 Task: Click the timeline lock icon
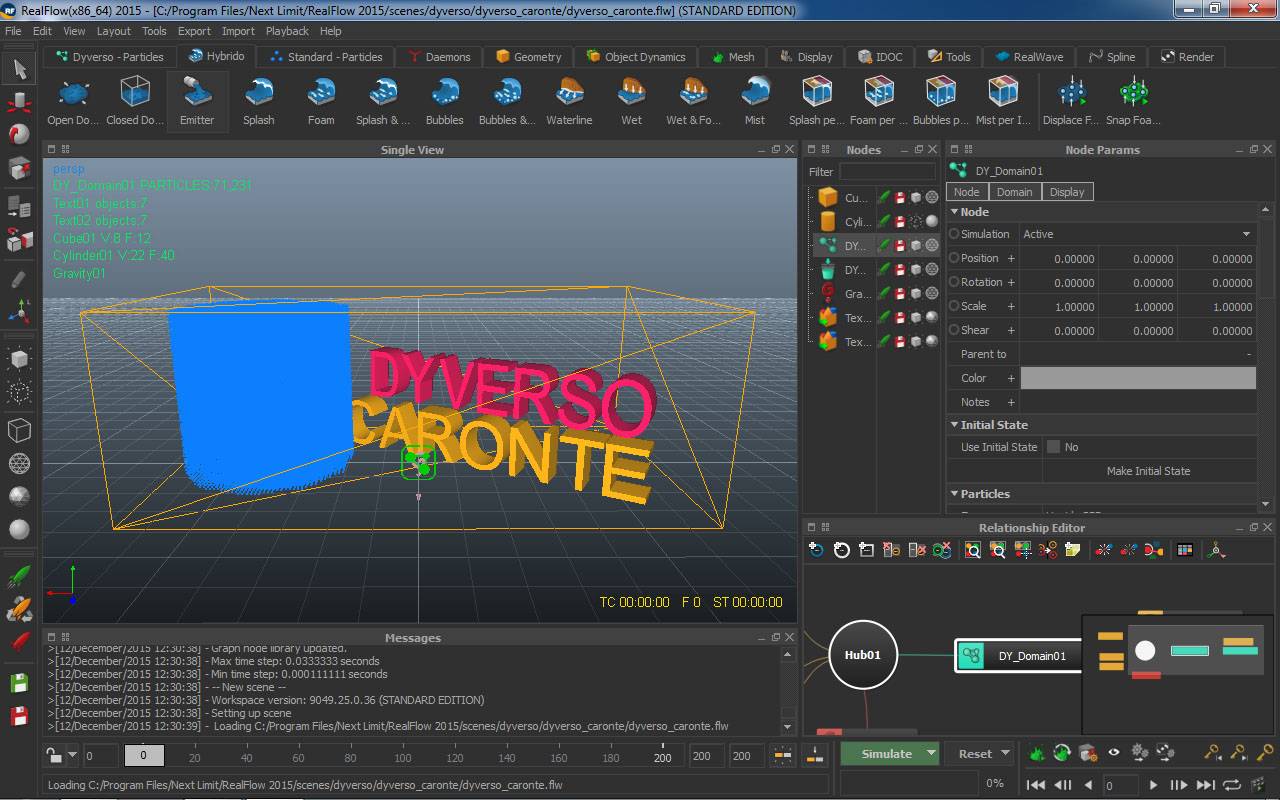coord(54,755)
